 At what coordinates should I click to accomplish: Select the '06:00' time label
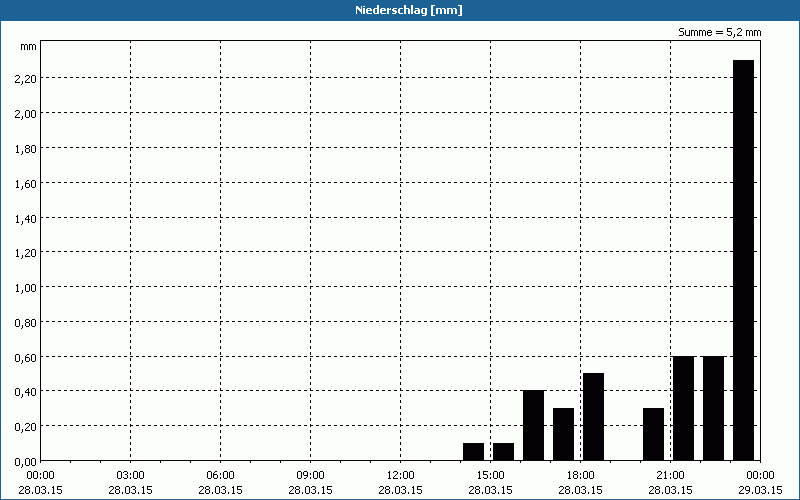pos(220,476)
